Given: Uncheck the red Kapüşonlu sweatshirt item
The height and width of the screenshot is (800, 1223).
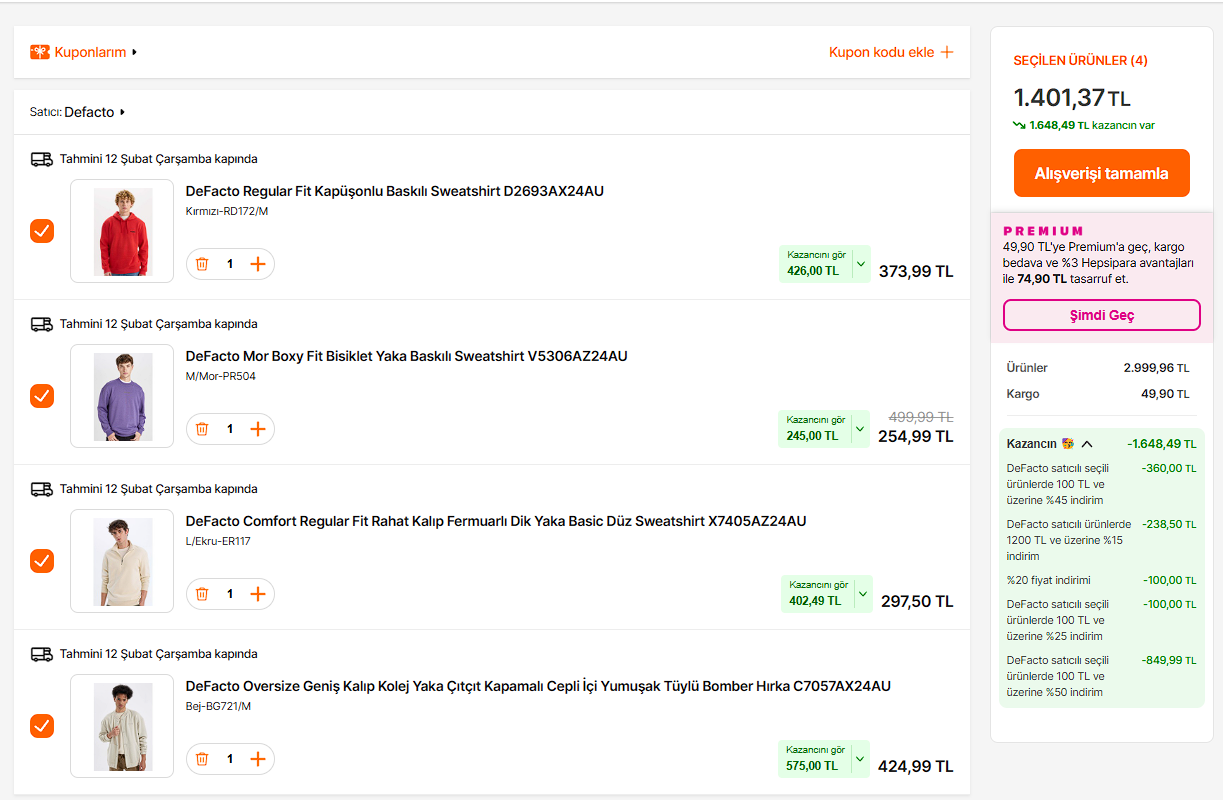Looking at the screenshot, I should click(x=42, y=231).
